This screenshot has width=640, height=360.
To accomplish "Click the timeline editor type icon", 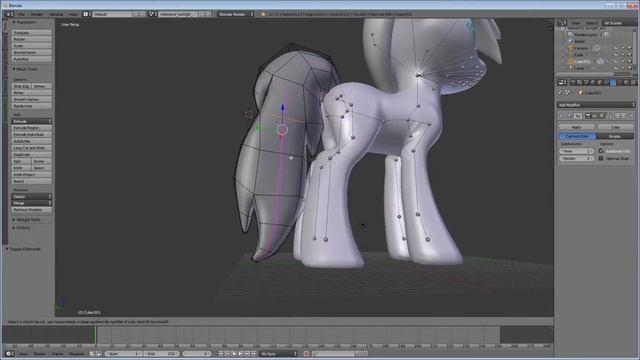I will click(x=9, y=353).
